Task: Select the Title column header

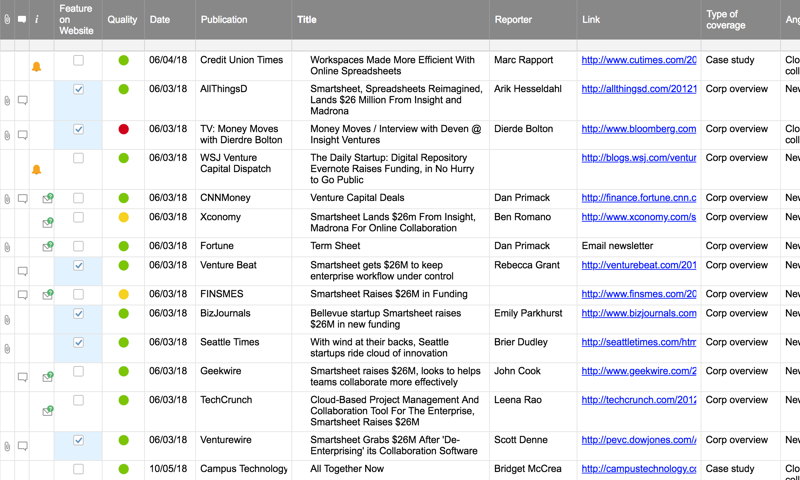Action: point(390,19)
